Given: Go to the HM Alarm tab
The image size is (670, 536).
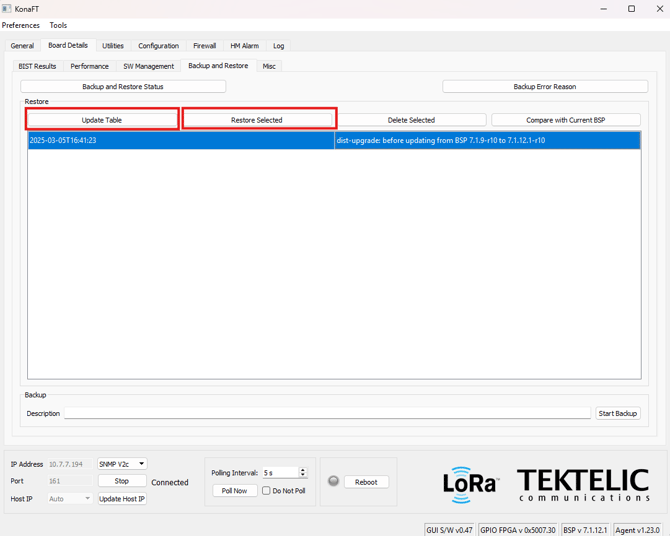Looking at the screenshot, I should [x=244, y=46].
